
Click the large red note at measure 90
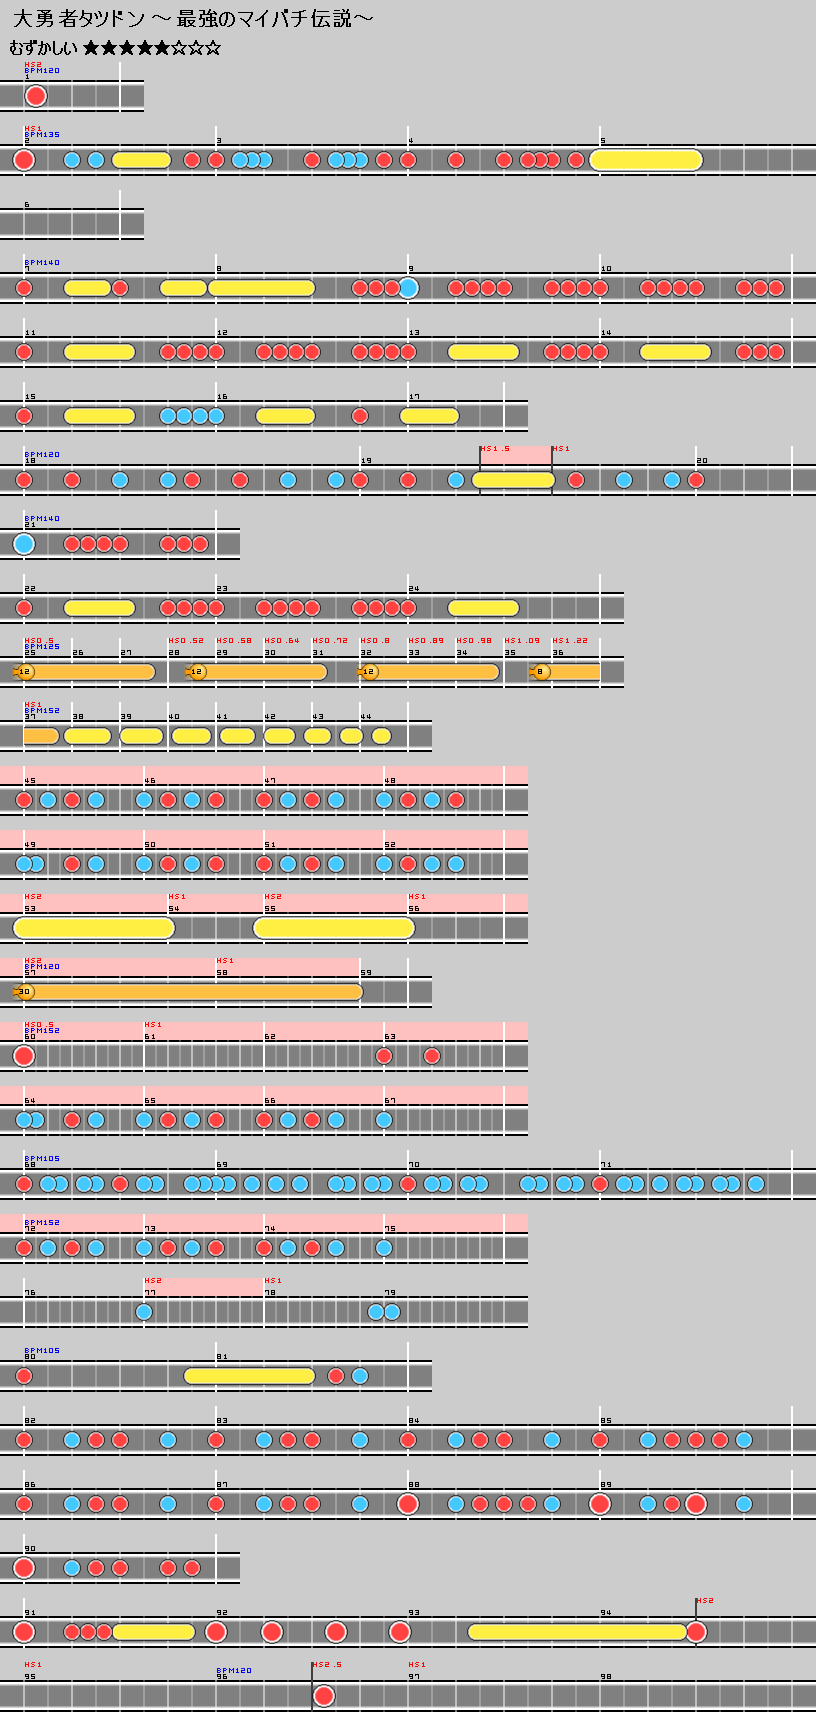24,1568
